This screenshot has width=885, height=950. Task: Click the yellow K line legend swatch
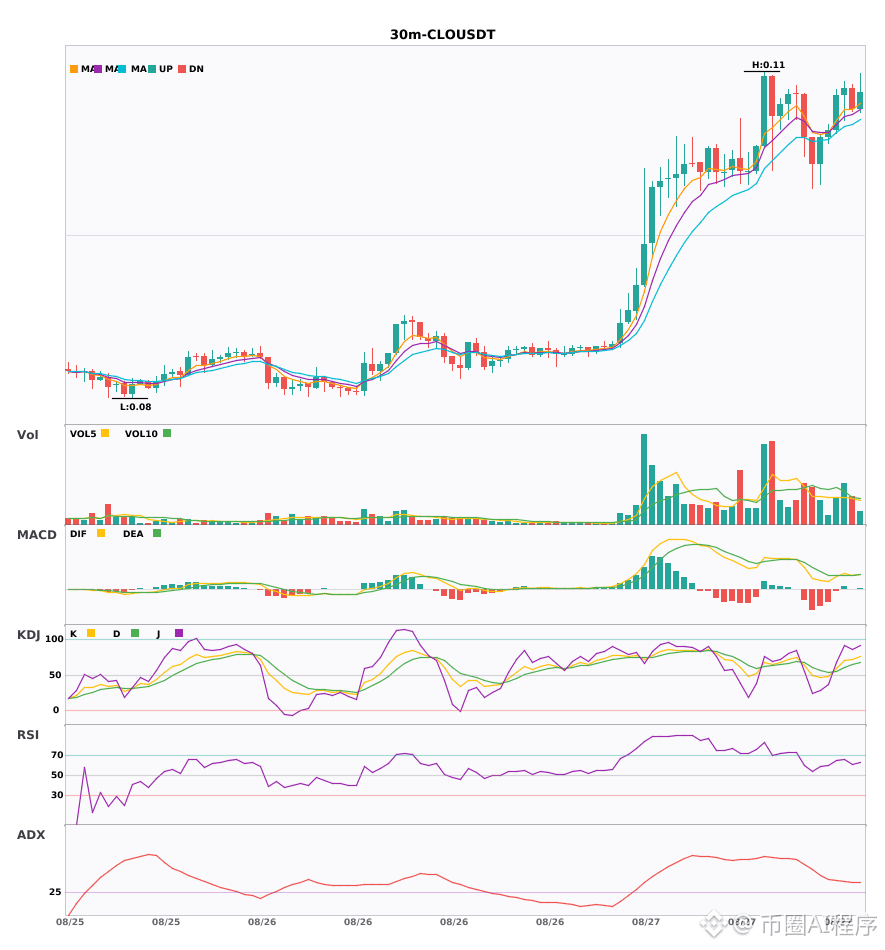(91, 633)
